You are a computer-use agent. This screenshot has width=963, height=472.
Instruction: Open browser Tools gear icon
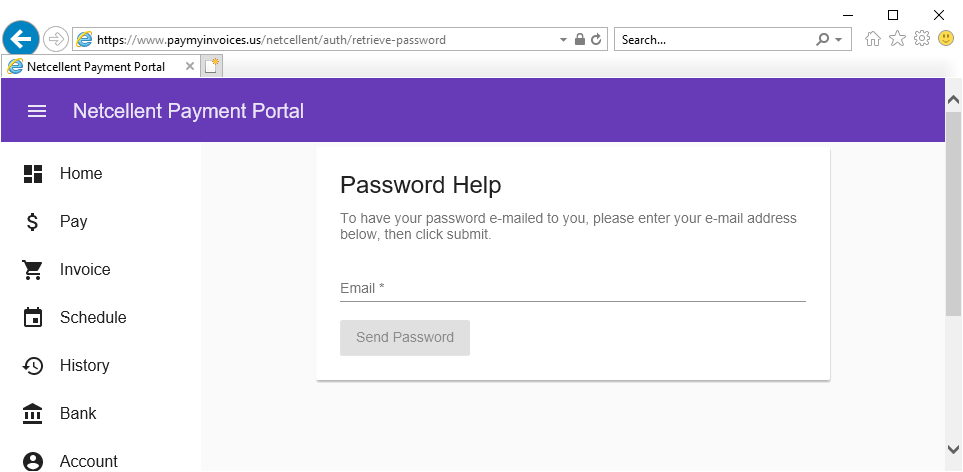pos(922,39)
